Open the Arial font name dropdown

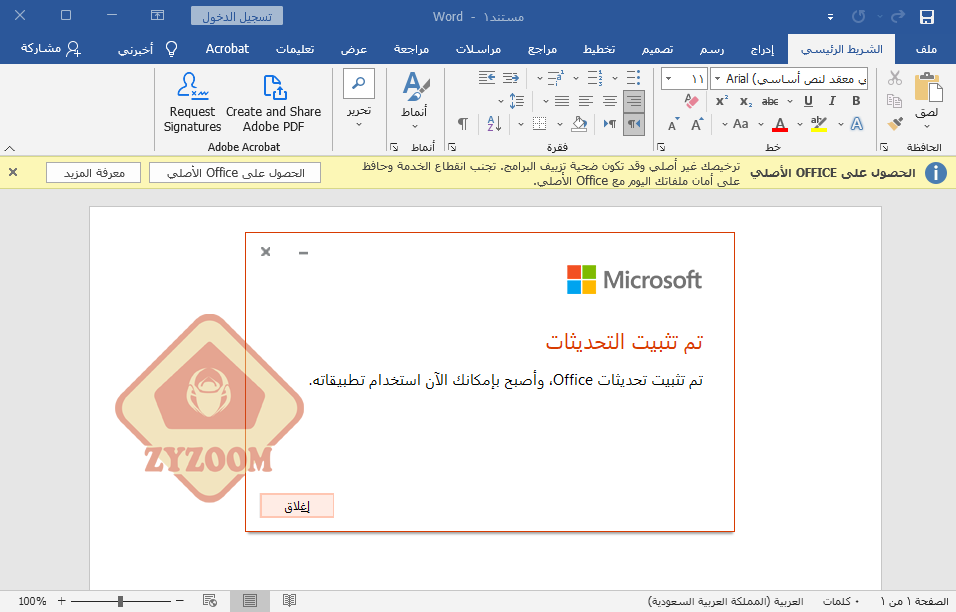(x=718, y=79)
